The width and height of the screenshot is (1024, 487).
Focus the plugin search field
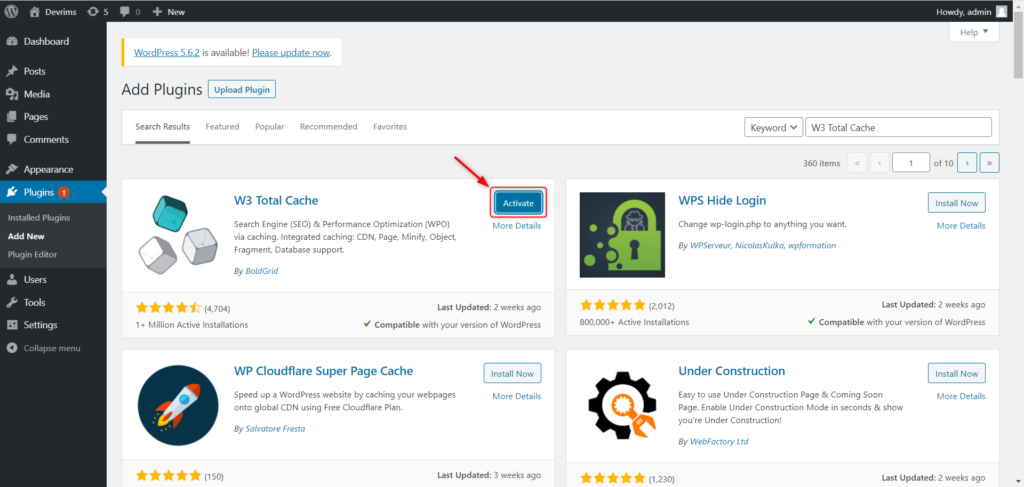[x=899, y=127]
